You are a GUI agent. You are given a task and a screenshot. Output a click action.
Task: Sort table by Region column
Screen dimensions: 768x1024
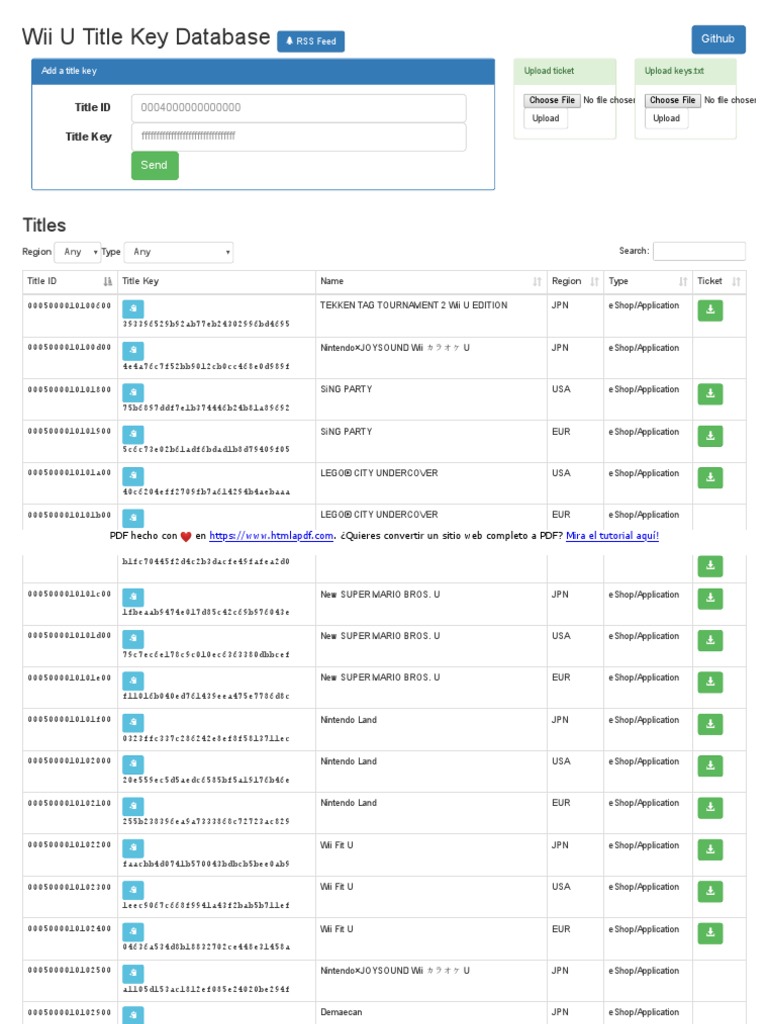tap(575, 281)
